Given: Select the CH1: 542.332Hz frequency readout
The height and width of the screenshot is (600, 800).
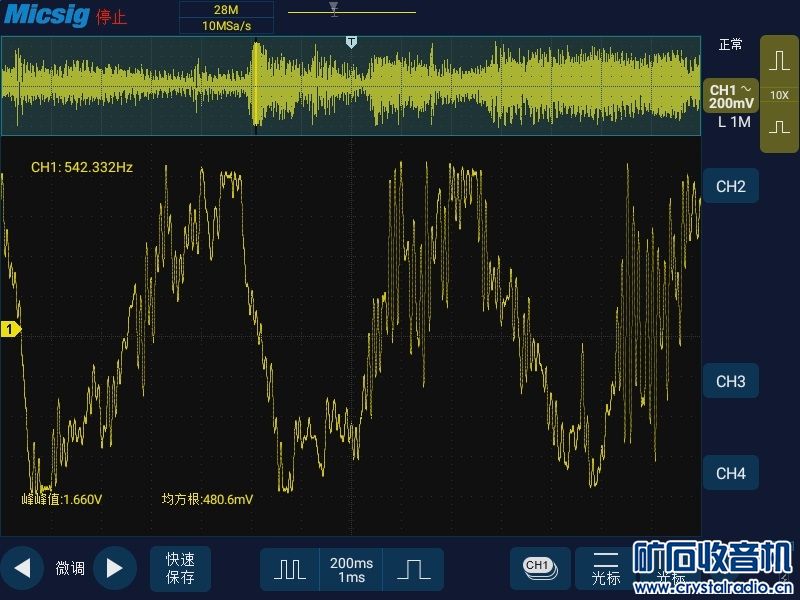Looking at the screenshot, I should 82,167.
